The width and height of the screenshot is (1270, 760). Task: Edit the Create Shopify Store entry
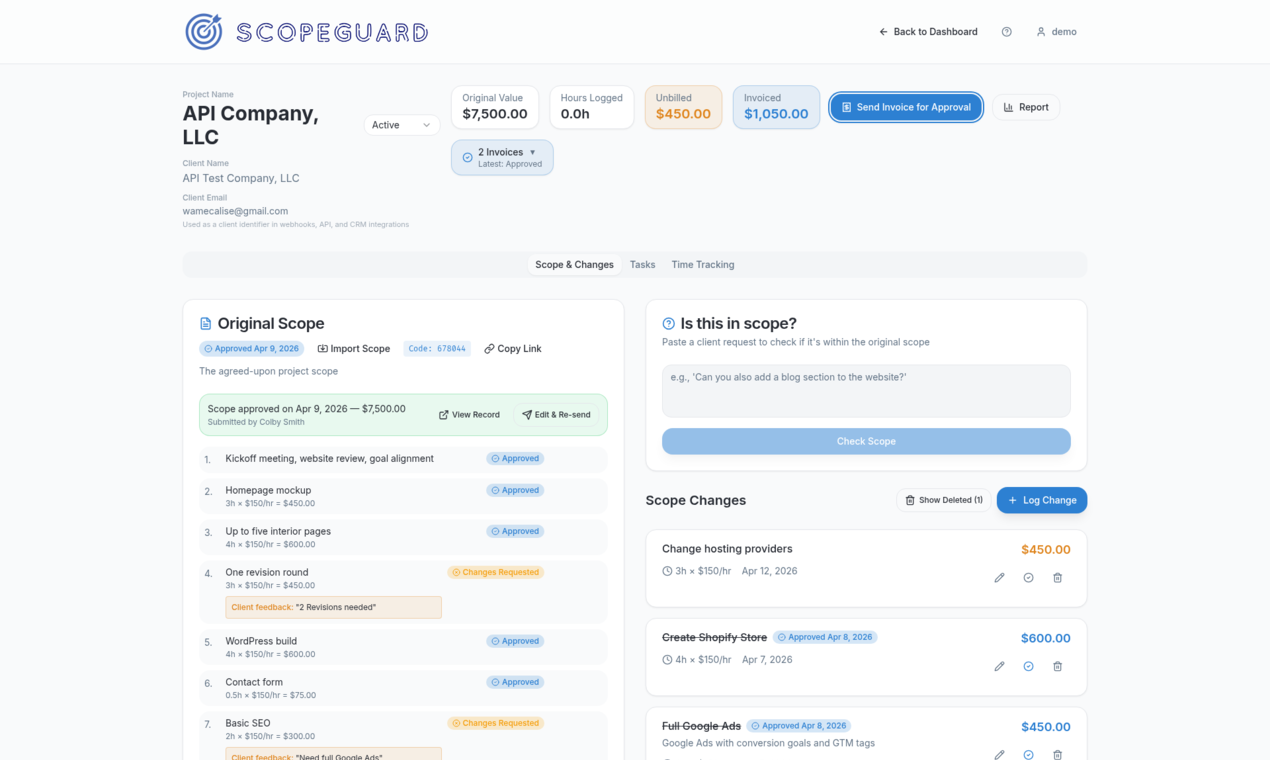[x=999, y=666]
